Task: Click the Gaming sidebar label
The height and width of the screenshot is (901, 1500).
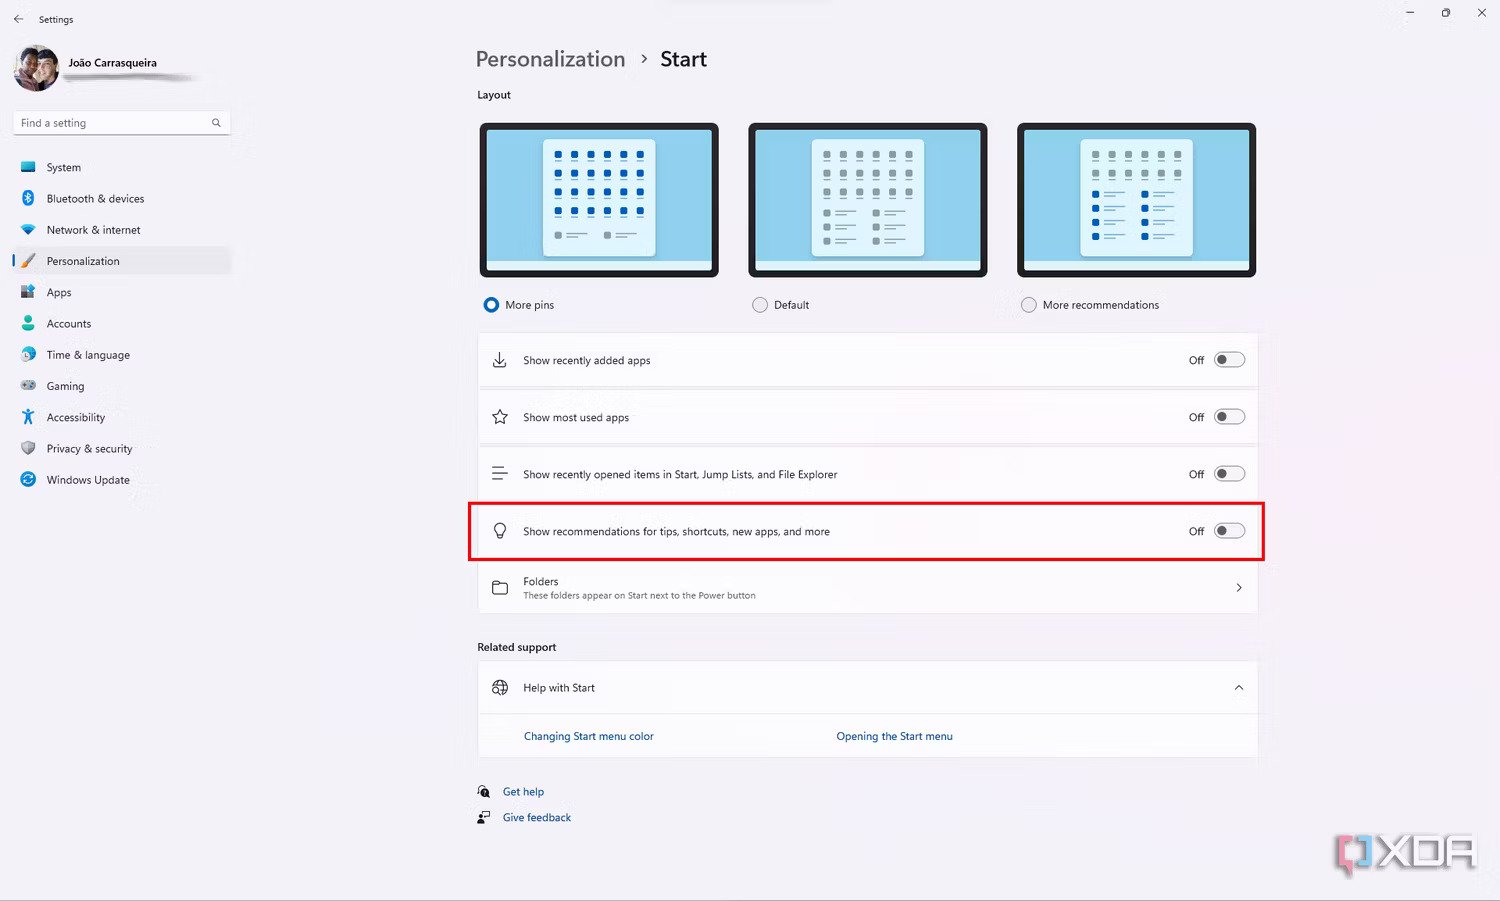Action: [x=65, y=385]
